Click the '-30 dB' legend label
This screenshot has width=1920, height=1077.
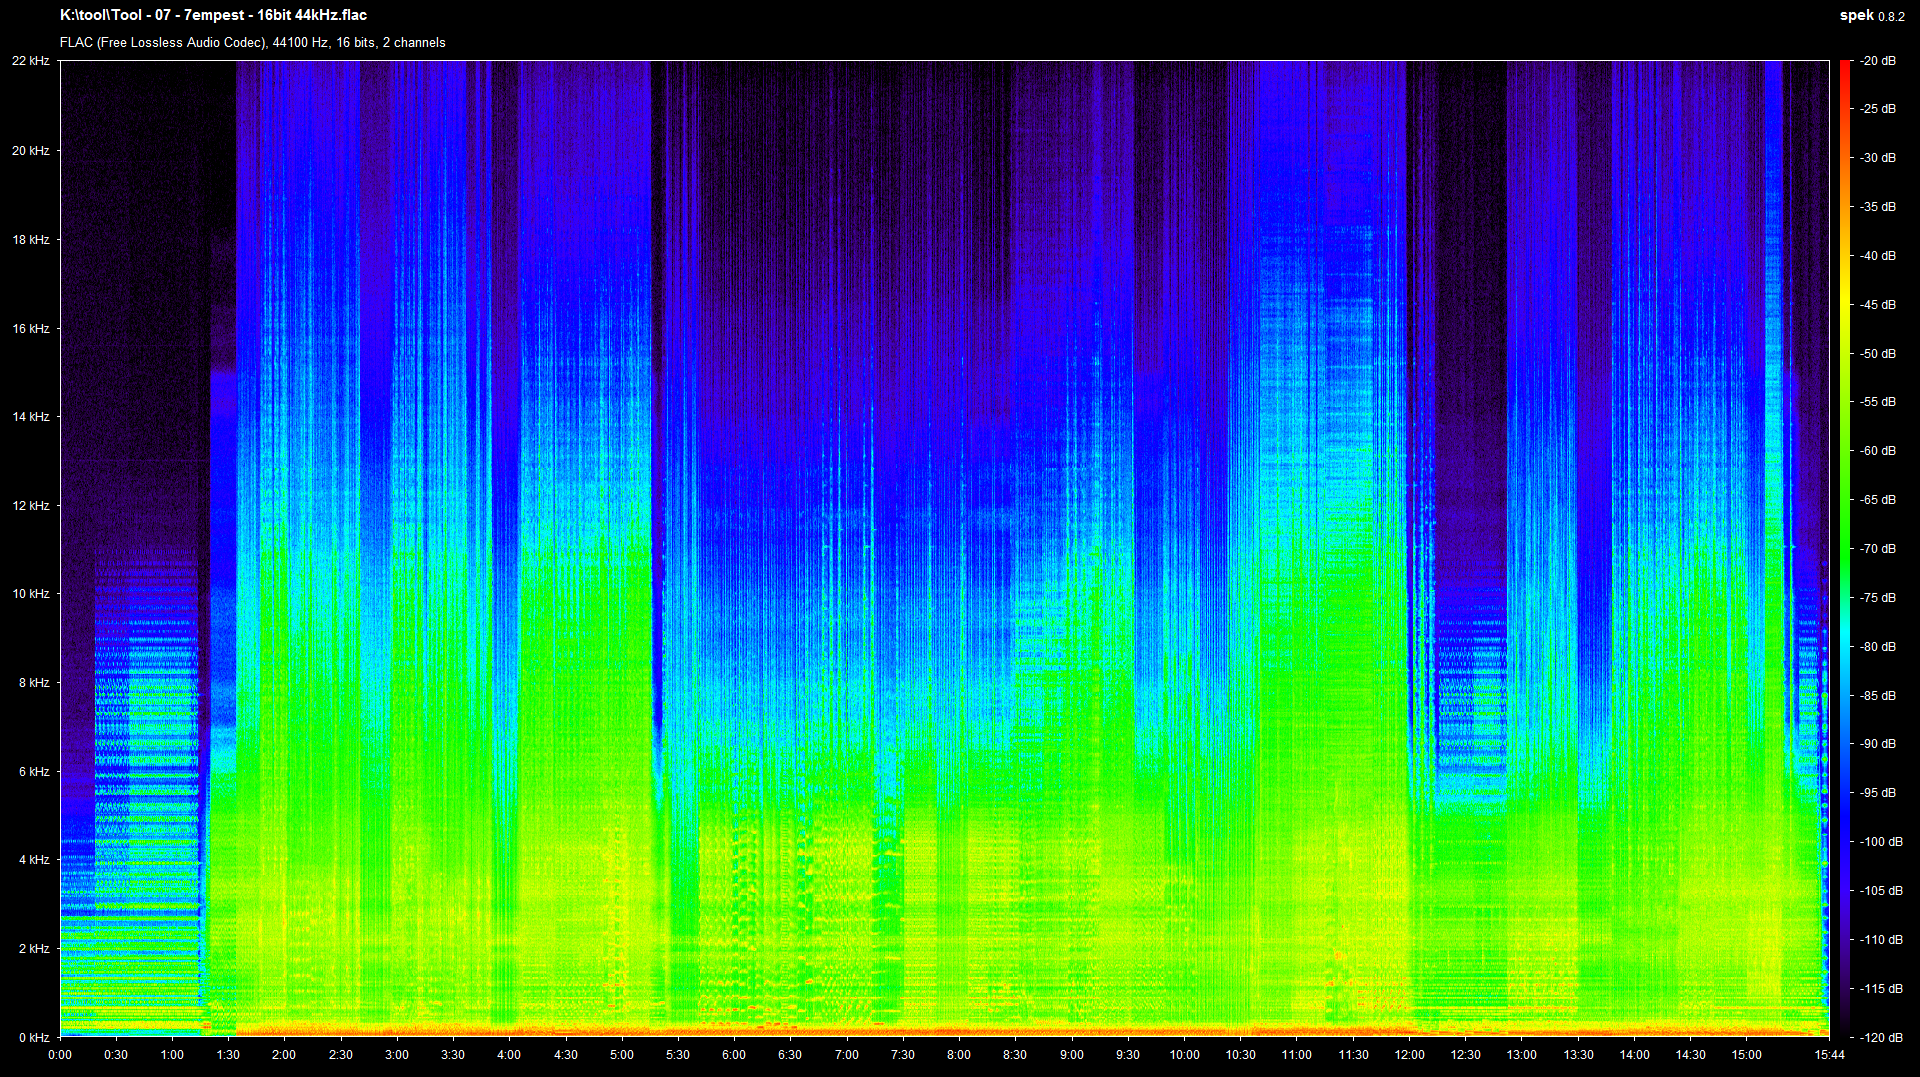click(1877, 158)
